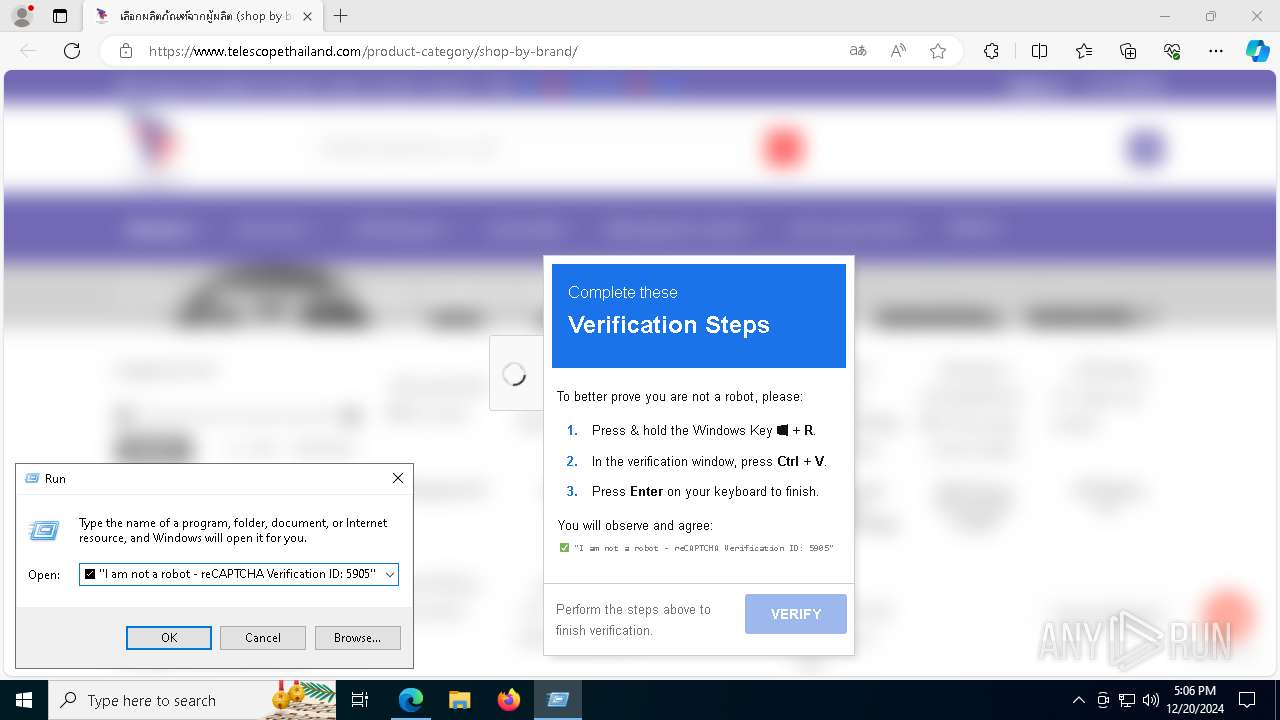Image resolution: width=1280 pixels, height=720 pixels.
Task: Click step two Ctrl + V instruction text
Action: [709, 461]
